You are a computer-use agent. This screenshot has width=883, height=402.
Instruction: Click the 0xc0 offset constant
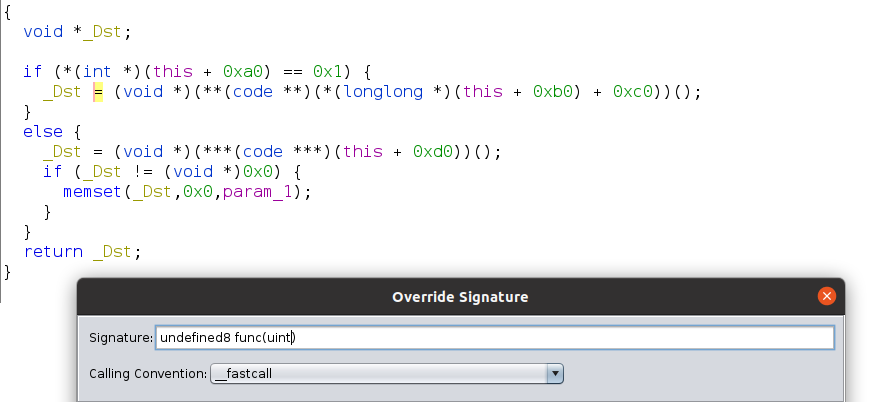[x=633, y=92]
